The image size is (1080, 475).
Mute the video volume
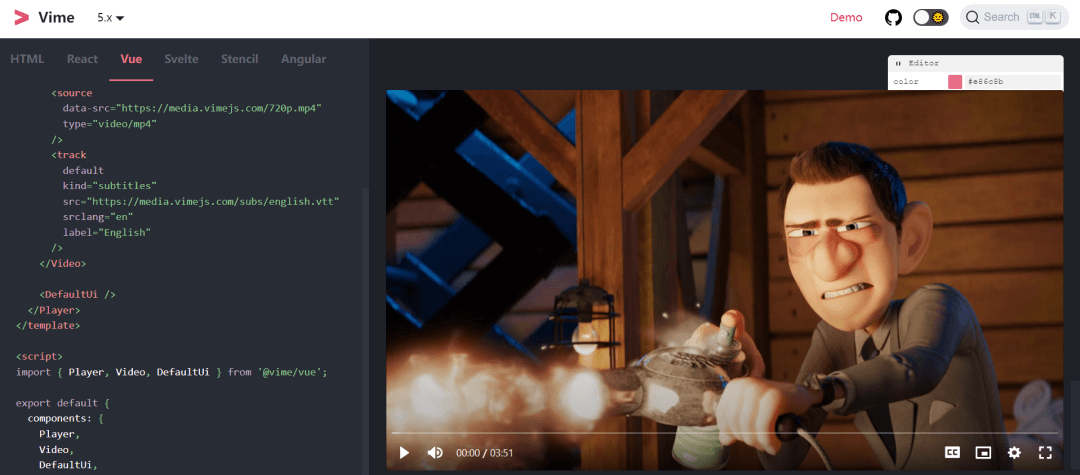tap(435, 452)
